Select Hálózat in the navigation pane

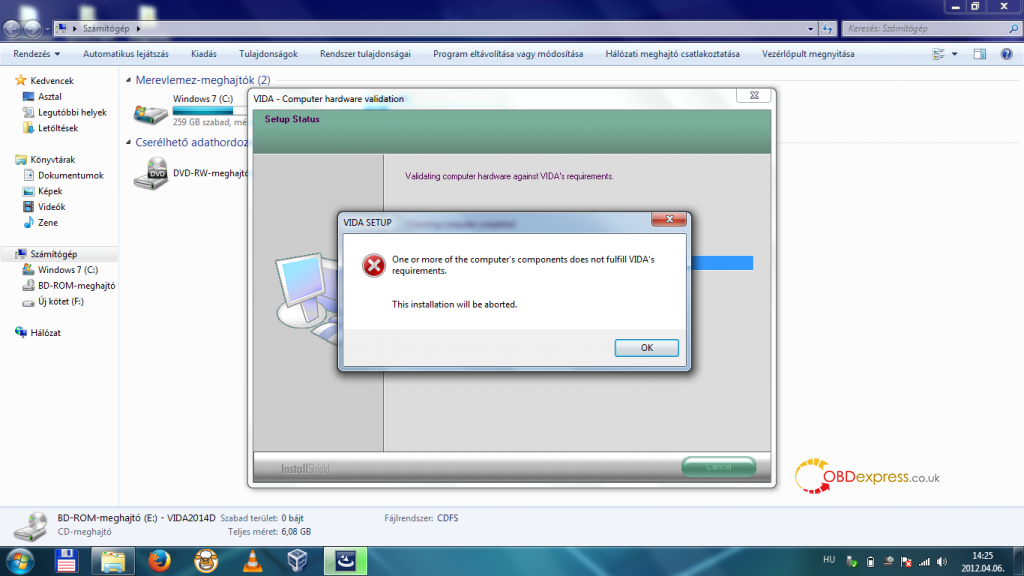click(x=38, y=332)
